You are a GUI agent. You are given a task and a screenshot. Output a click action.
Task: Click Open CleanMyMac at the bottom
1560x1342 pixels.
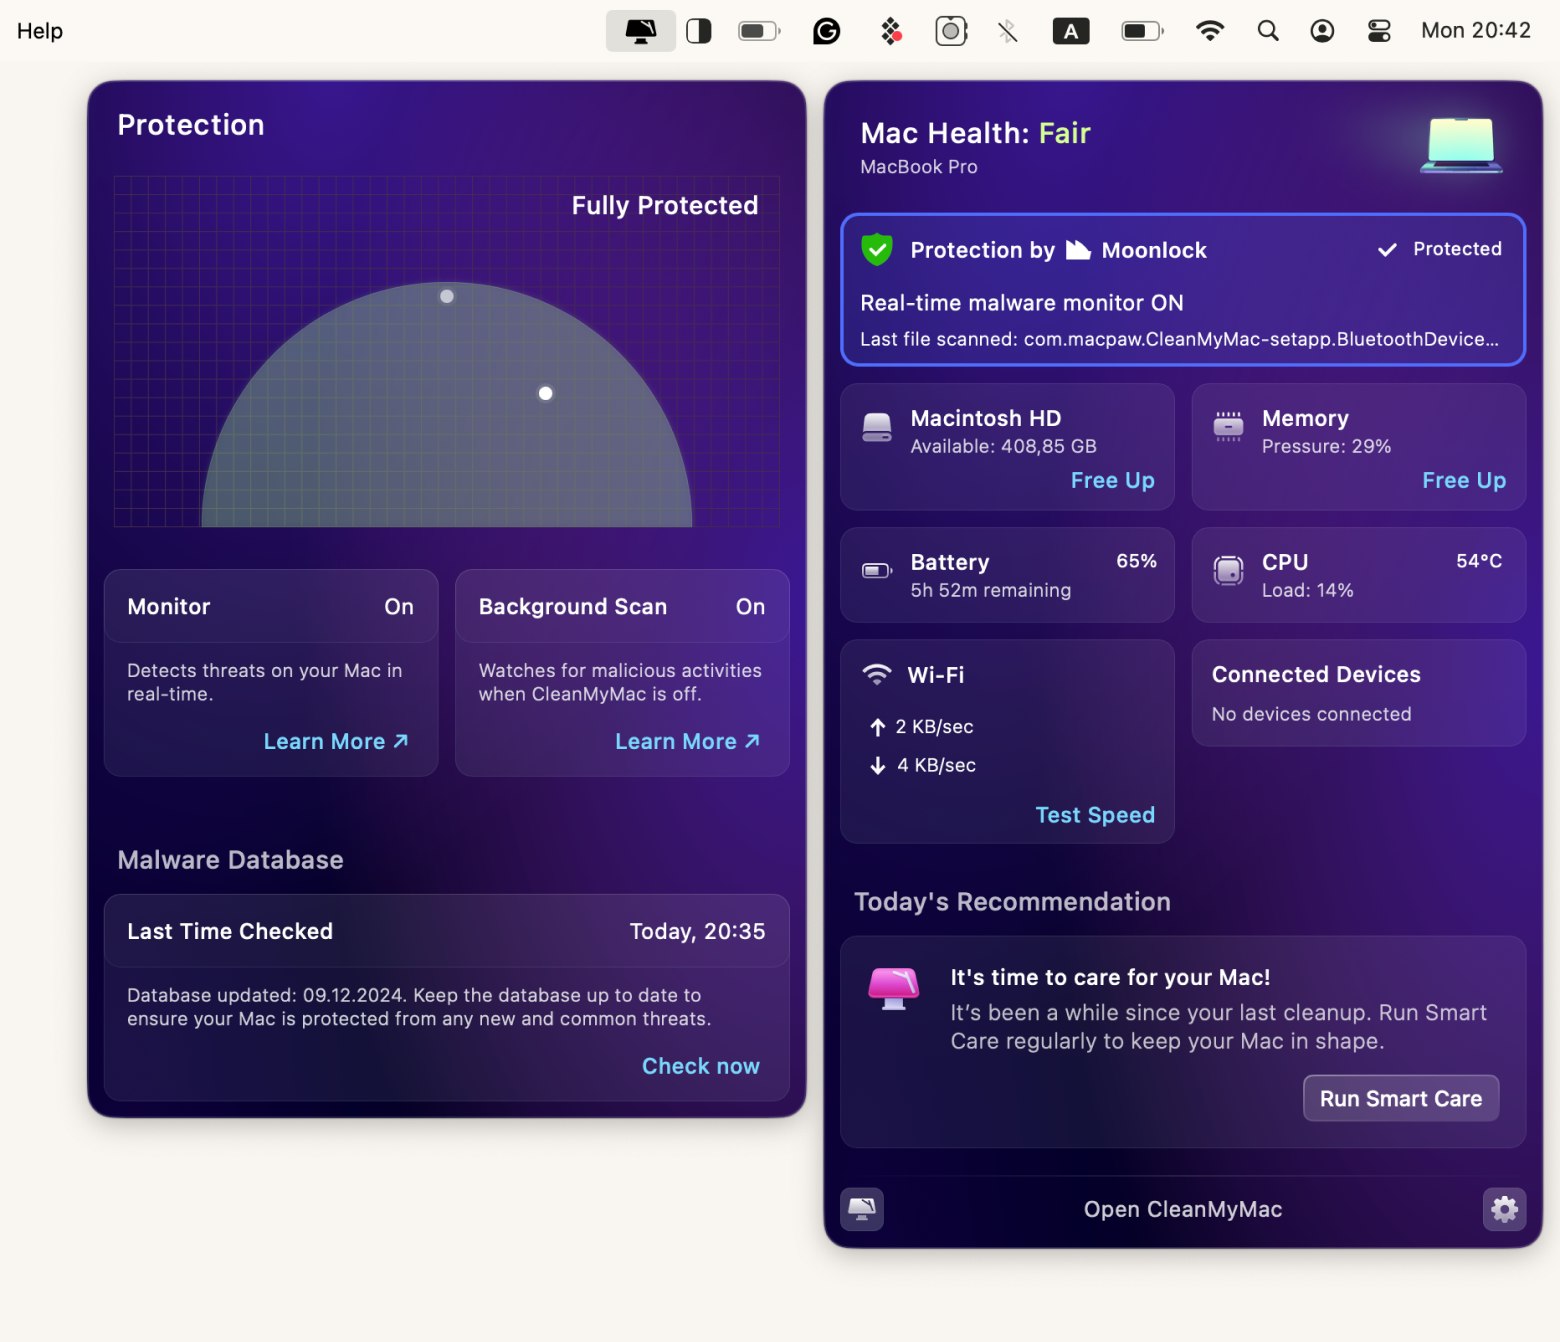tap(1183, 1210)
